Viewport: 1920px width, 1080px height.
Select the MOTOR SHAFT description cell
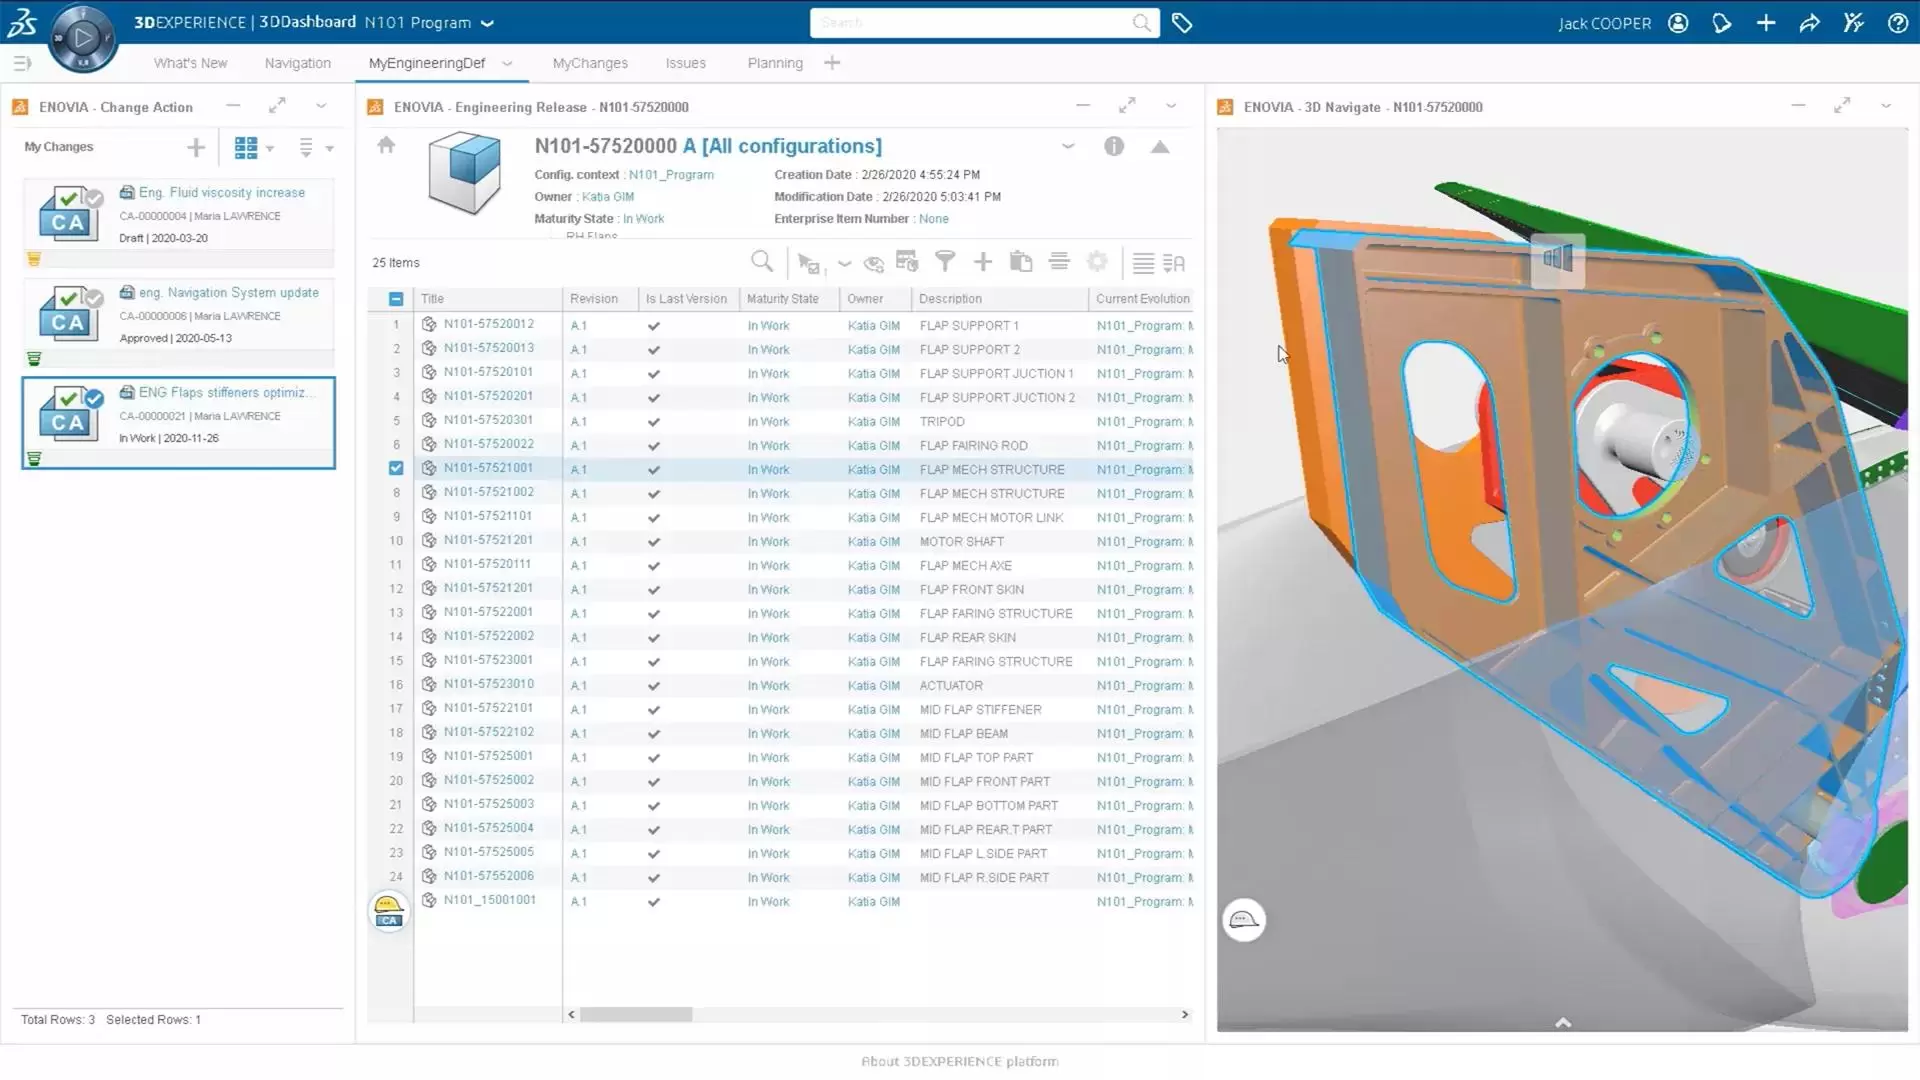[x=962, y=542]
